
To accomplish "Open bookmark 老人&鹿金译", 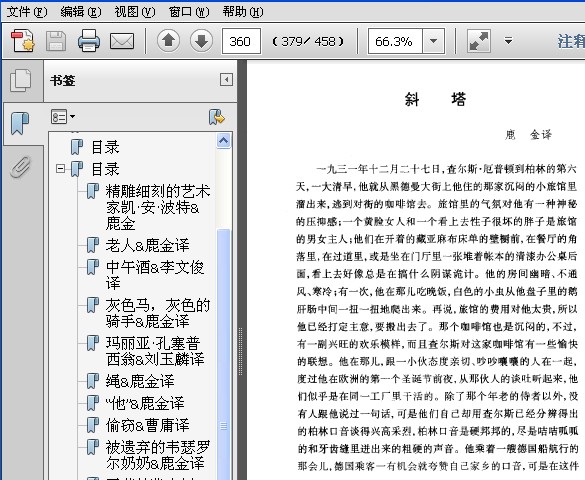I will pyautogui.click(x=147, y=245).
